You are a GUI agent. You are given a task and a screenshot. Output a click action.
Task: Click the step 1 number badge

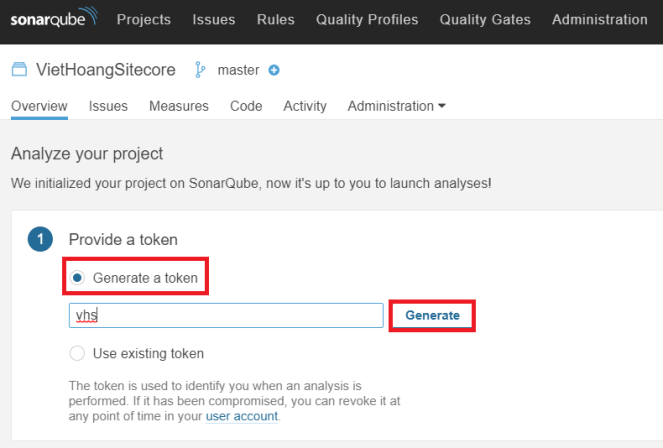tap(40, 240)
